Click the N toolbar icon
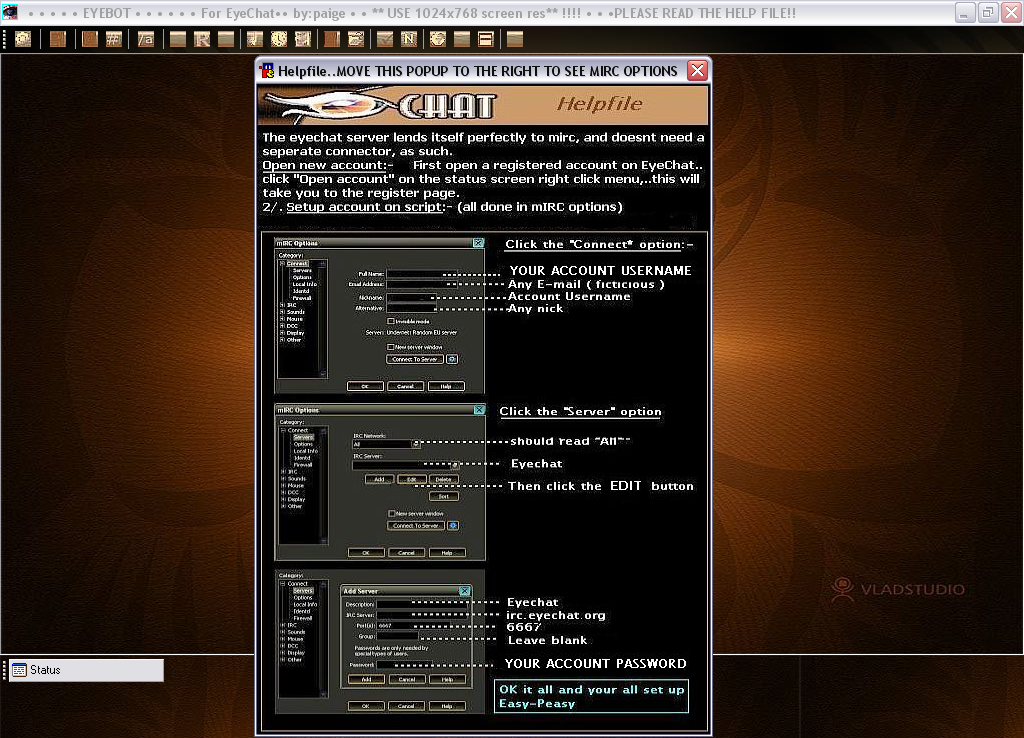The image size is (1024, 738). [x=409, y=39]
